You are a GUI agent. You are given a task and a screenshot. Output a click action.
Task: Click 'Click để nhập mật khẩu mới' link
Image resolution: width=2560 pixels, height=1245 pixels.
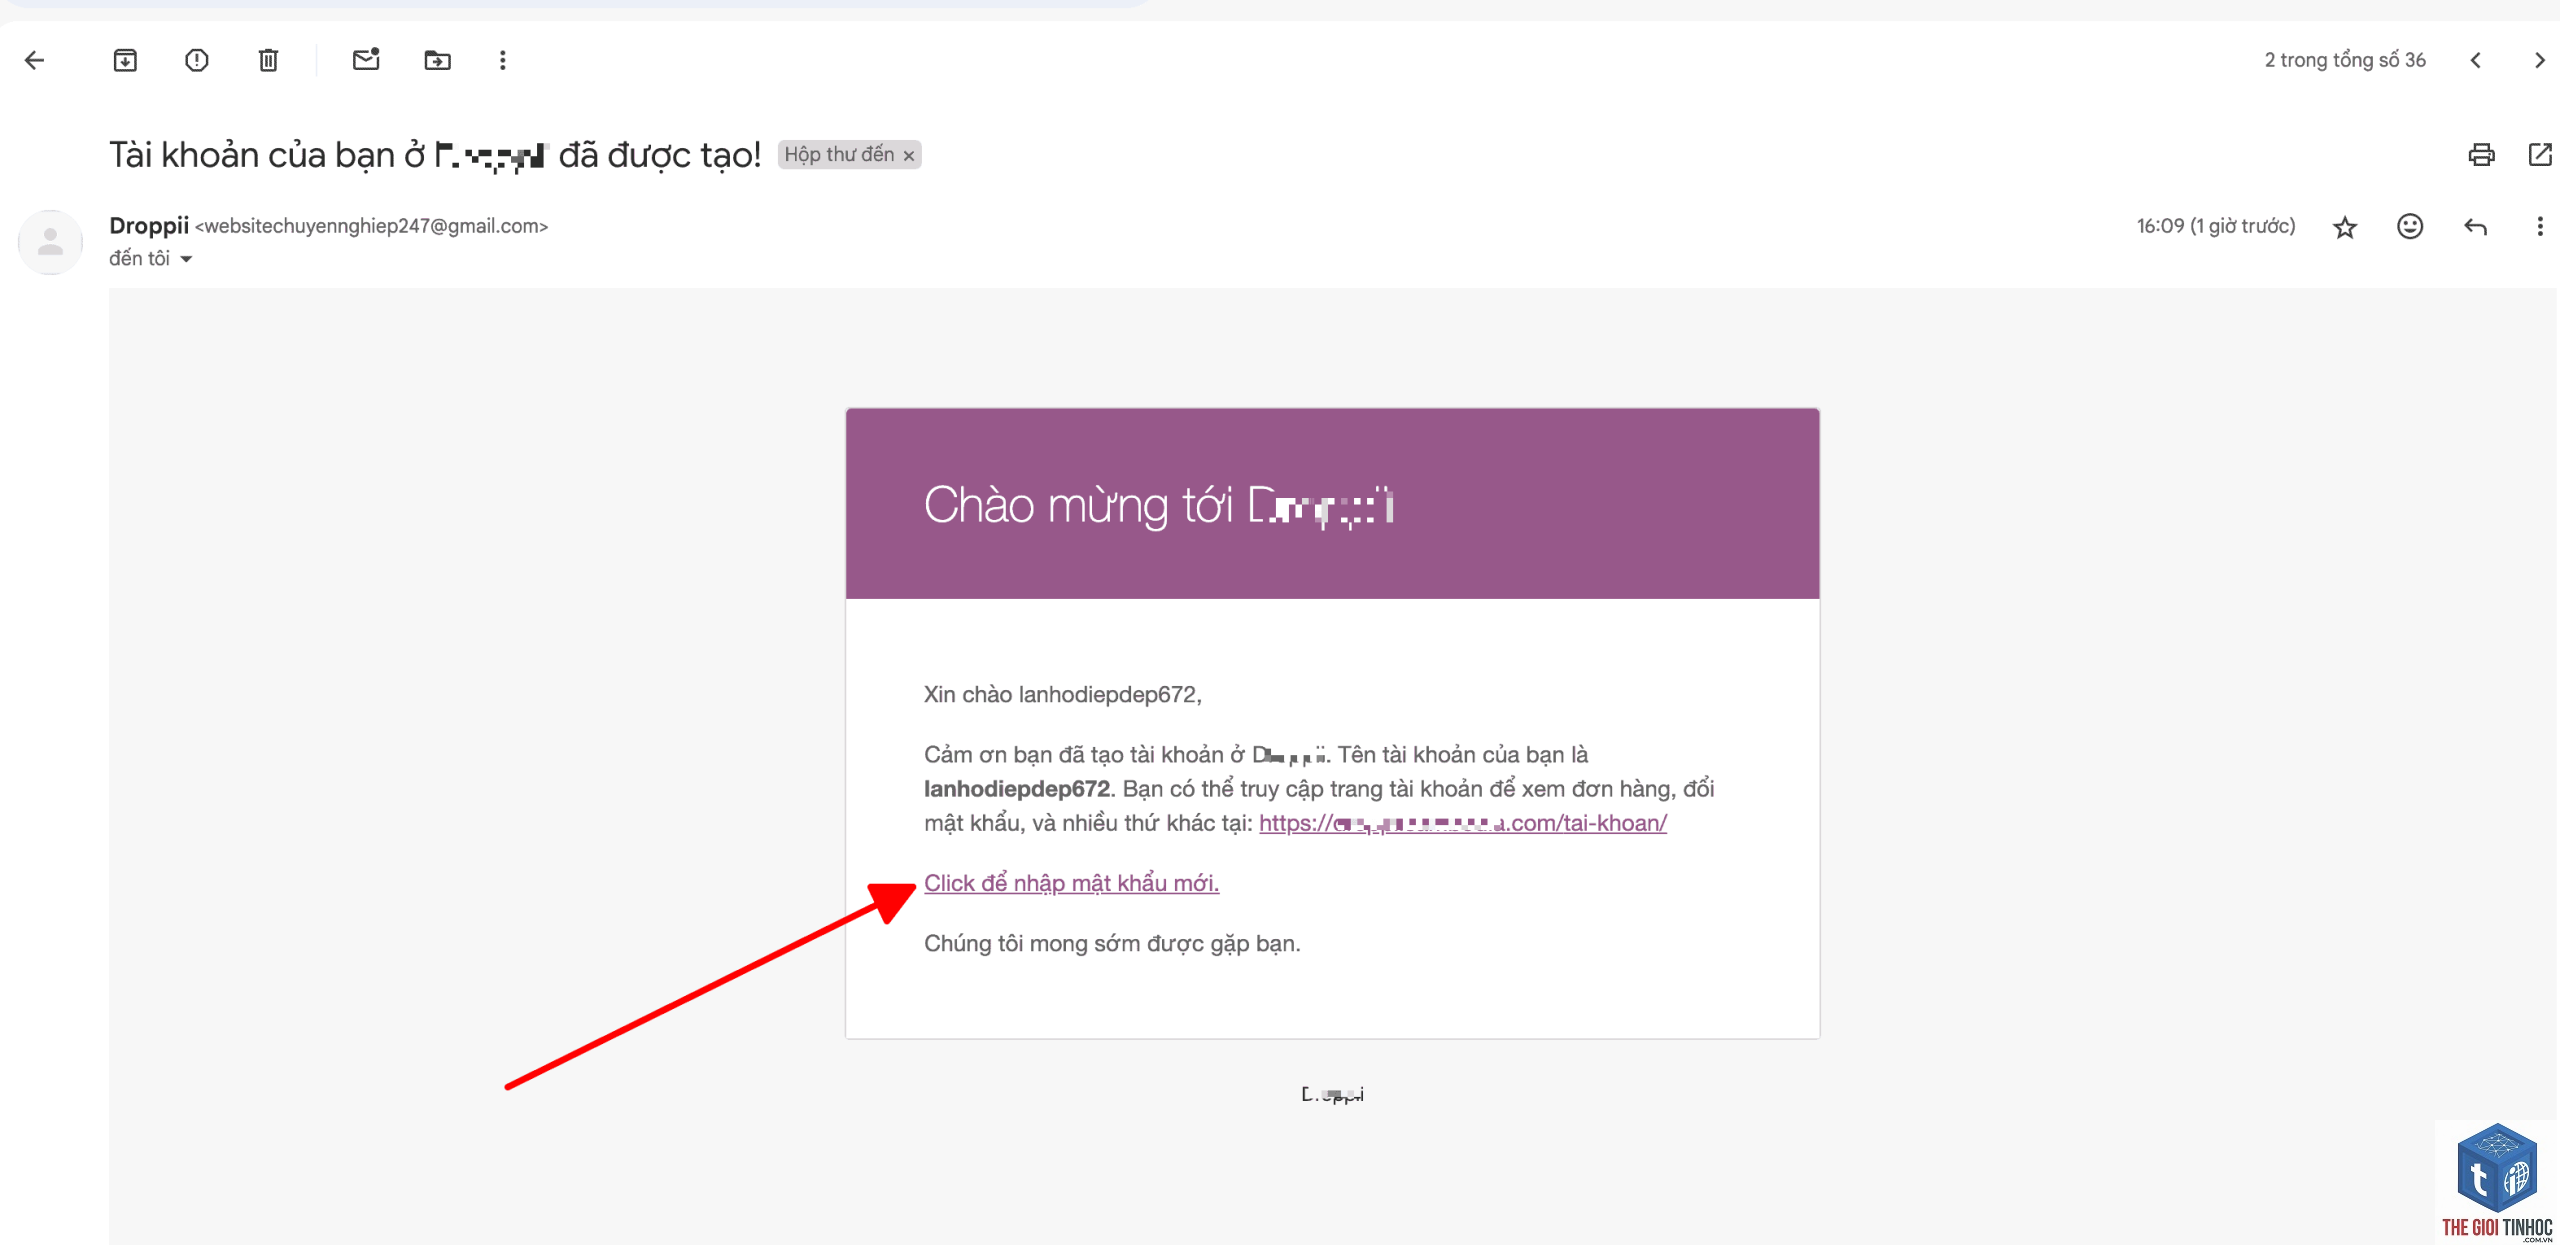[x=1071, y=883]
